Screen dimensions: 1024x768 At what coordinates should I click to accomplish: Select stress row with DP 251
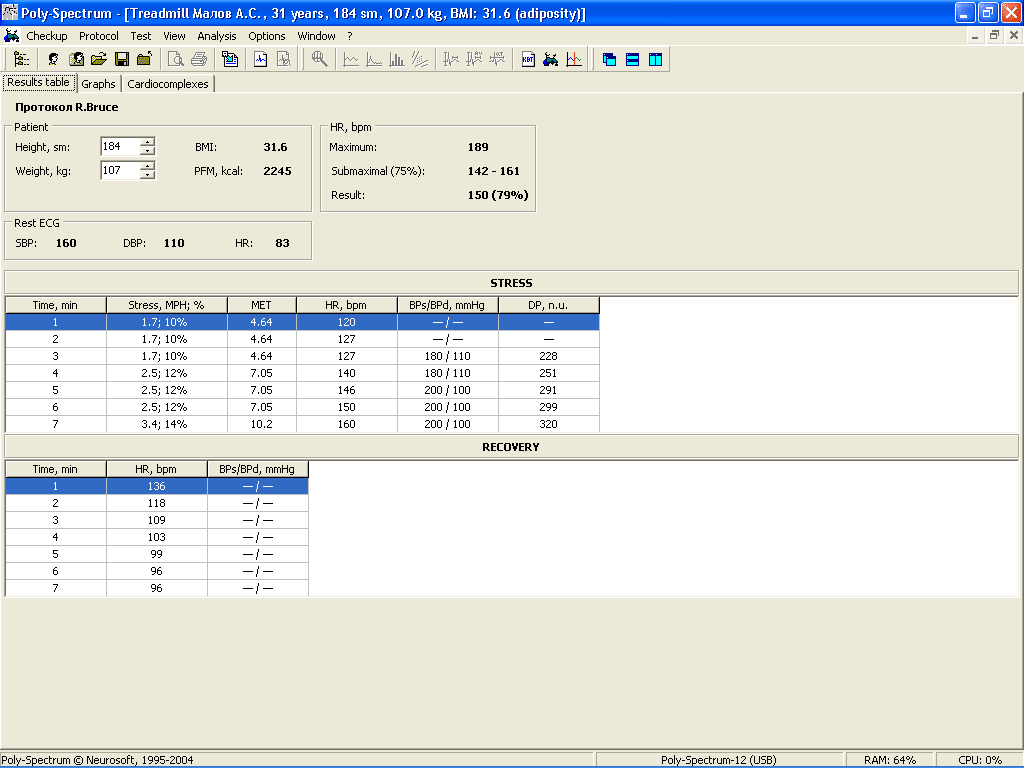(x=302, y=373)
